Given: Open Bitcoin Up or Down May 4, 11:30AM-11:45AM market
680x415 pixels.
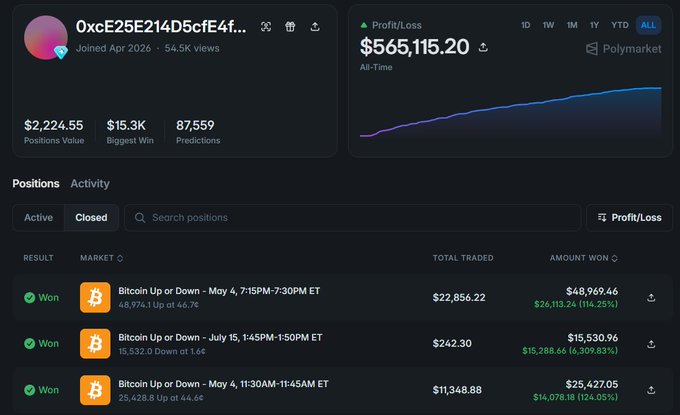Looking at the screenshot, I should pyautogui.click(x=223, y=384).
